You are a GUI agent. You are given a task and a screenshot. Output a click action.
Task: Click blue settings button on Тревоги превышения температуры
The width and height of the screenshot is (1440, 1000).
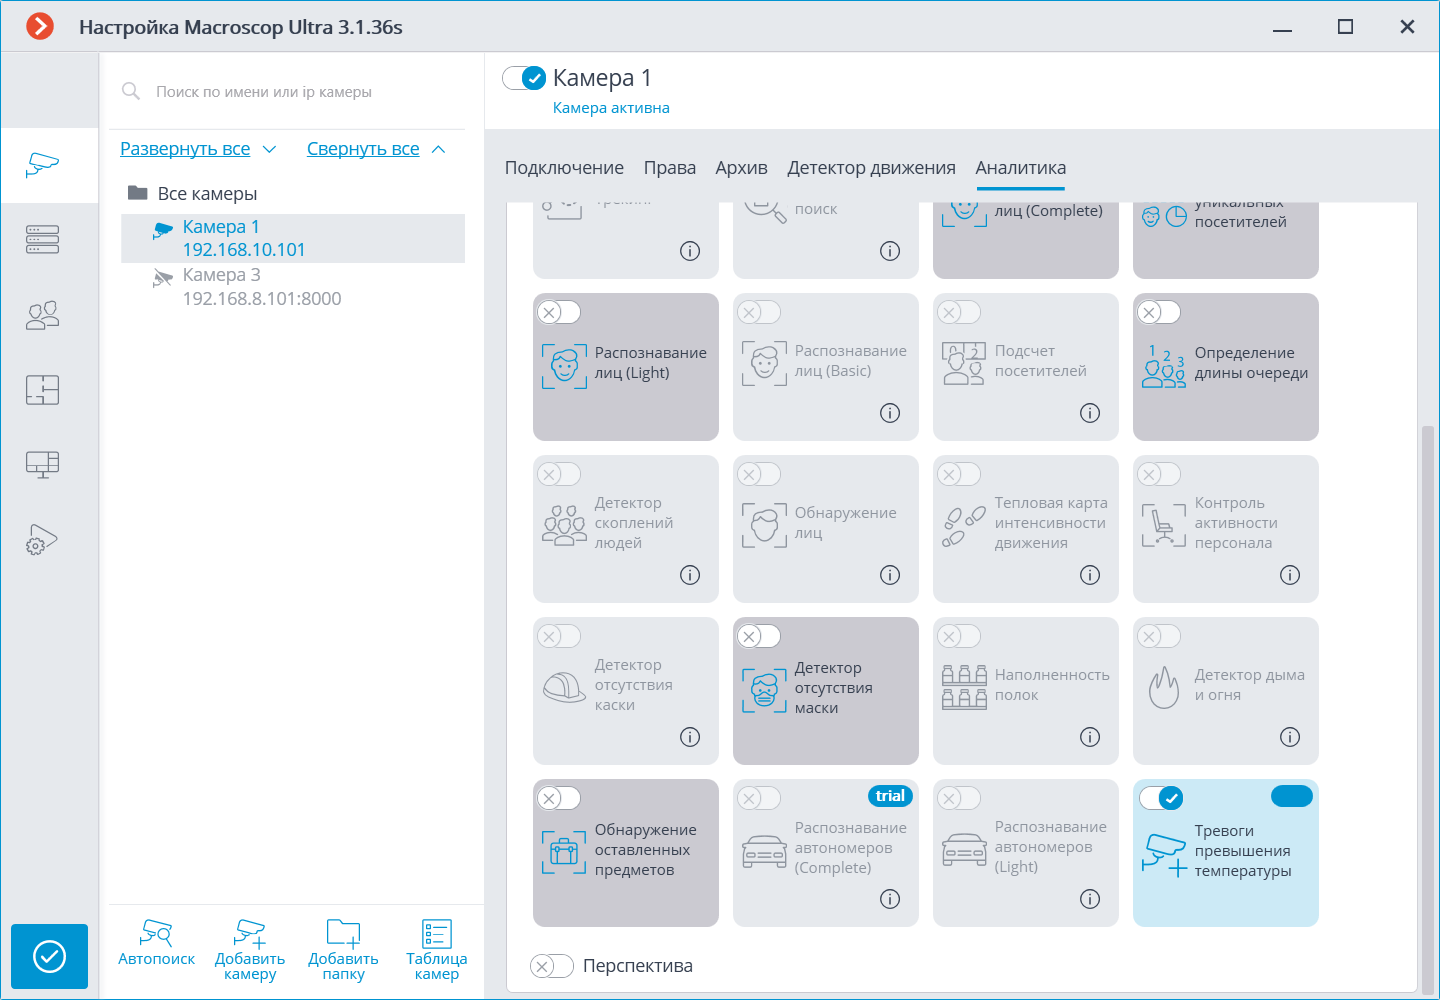coord(1291,796)
